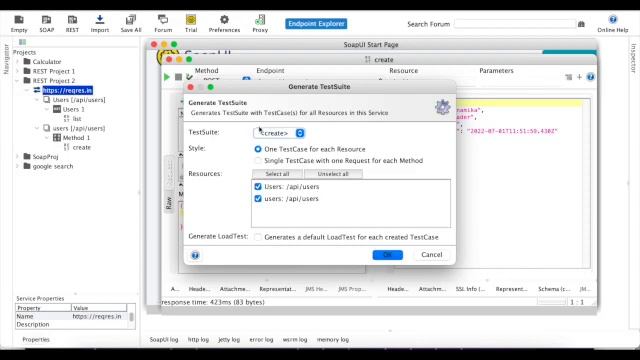Expand the Calculator project node
The width and height of the screenshot is (640, 360).
tap(18, 62)
